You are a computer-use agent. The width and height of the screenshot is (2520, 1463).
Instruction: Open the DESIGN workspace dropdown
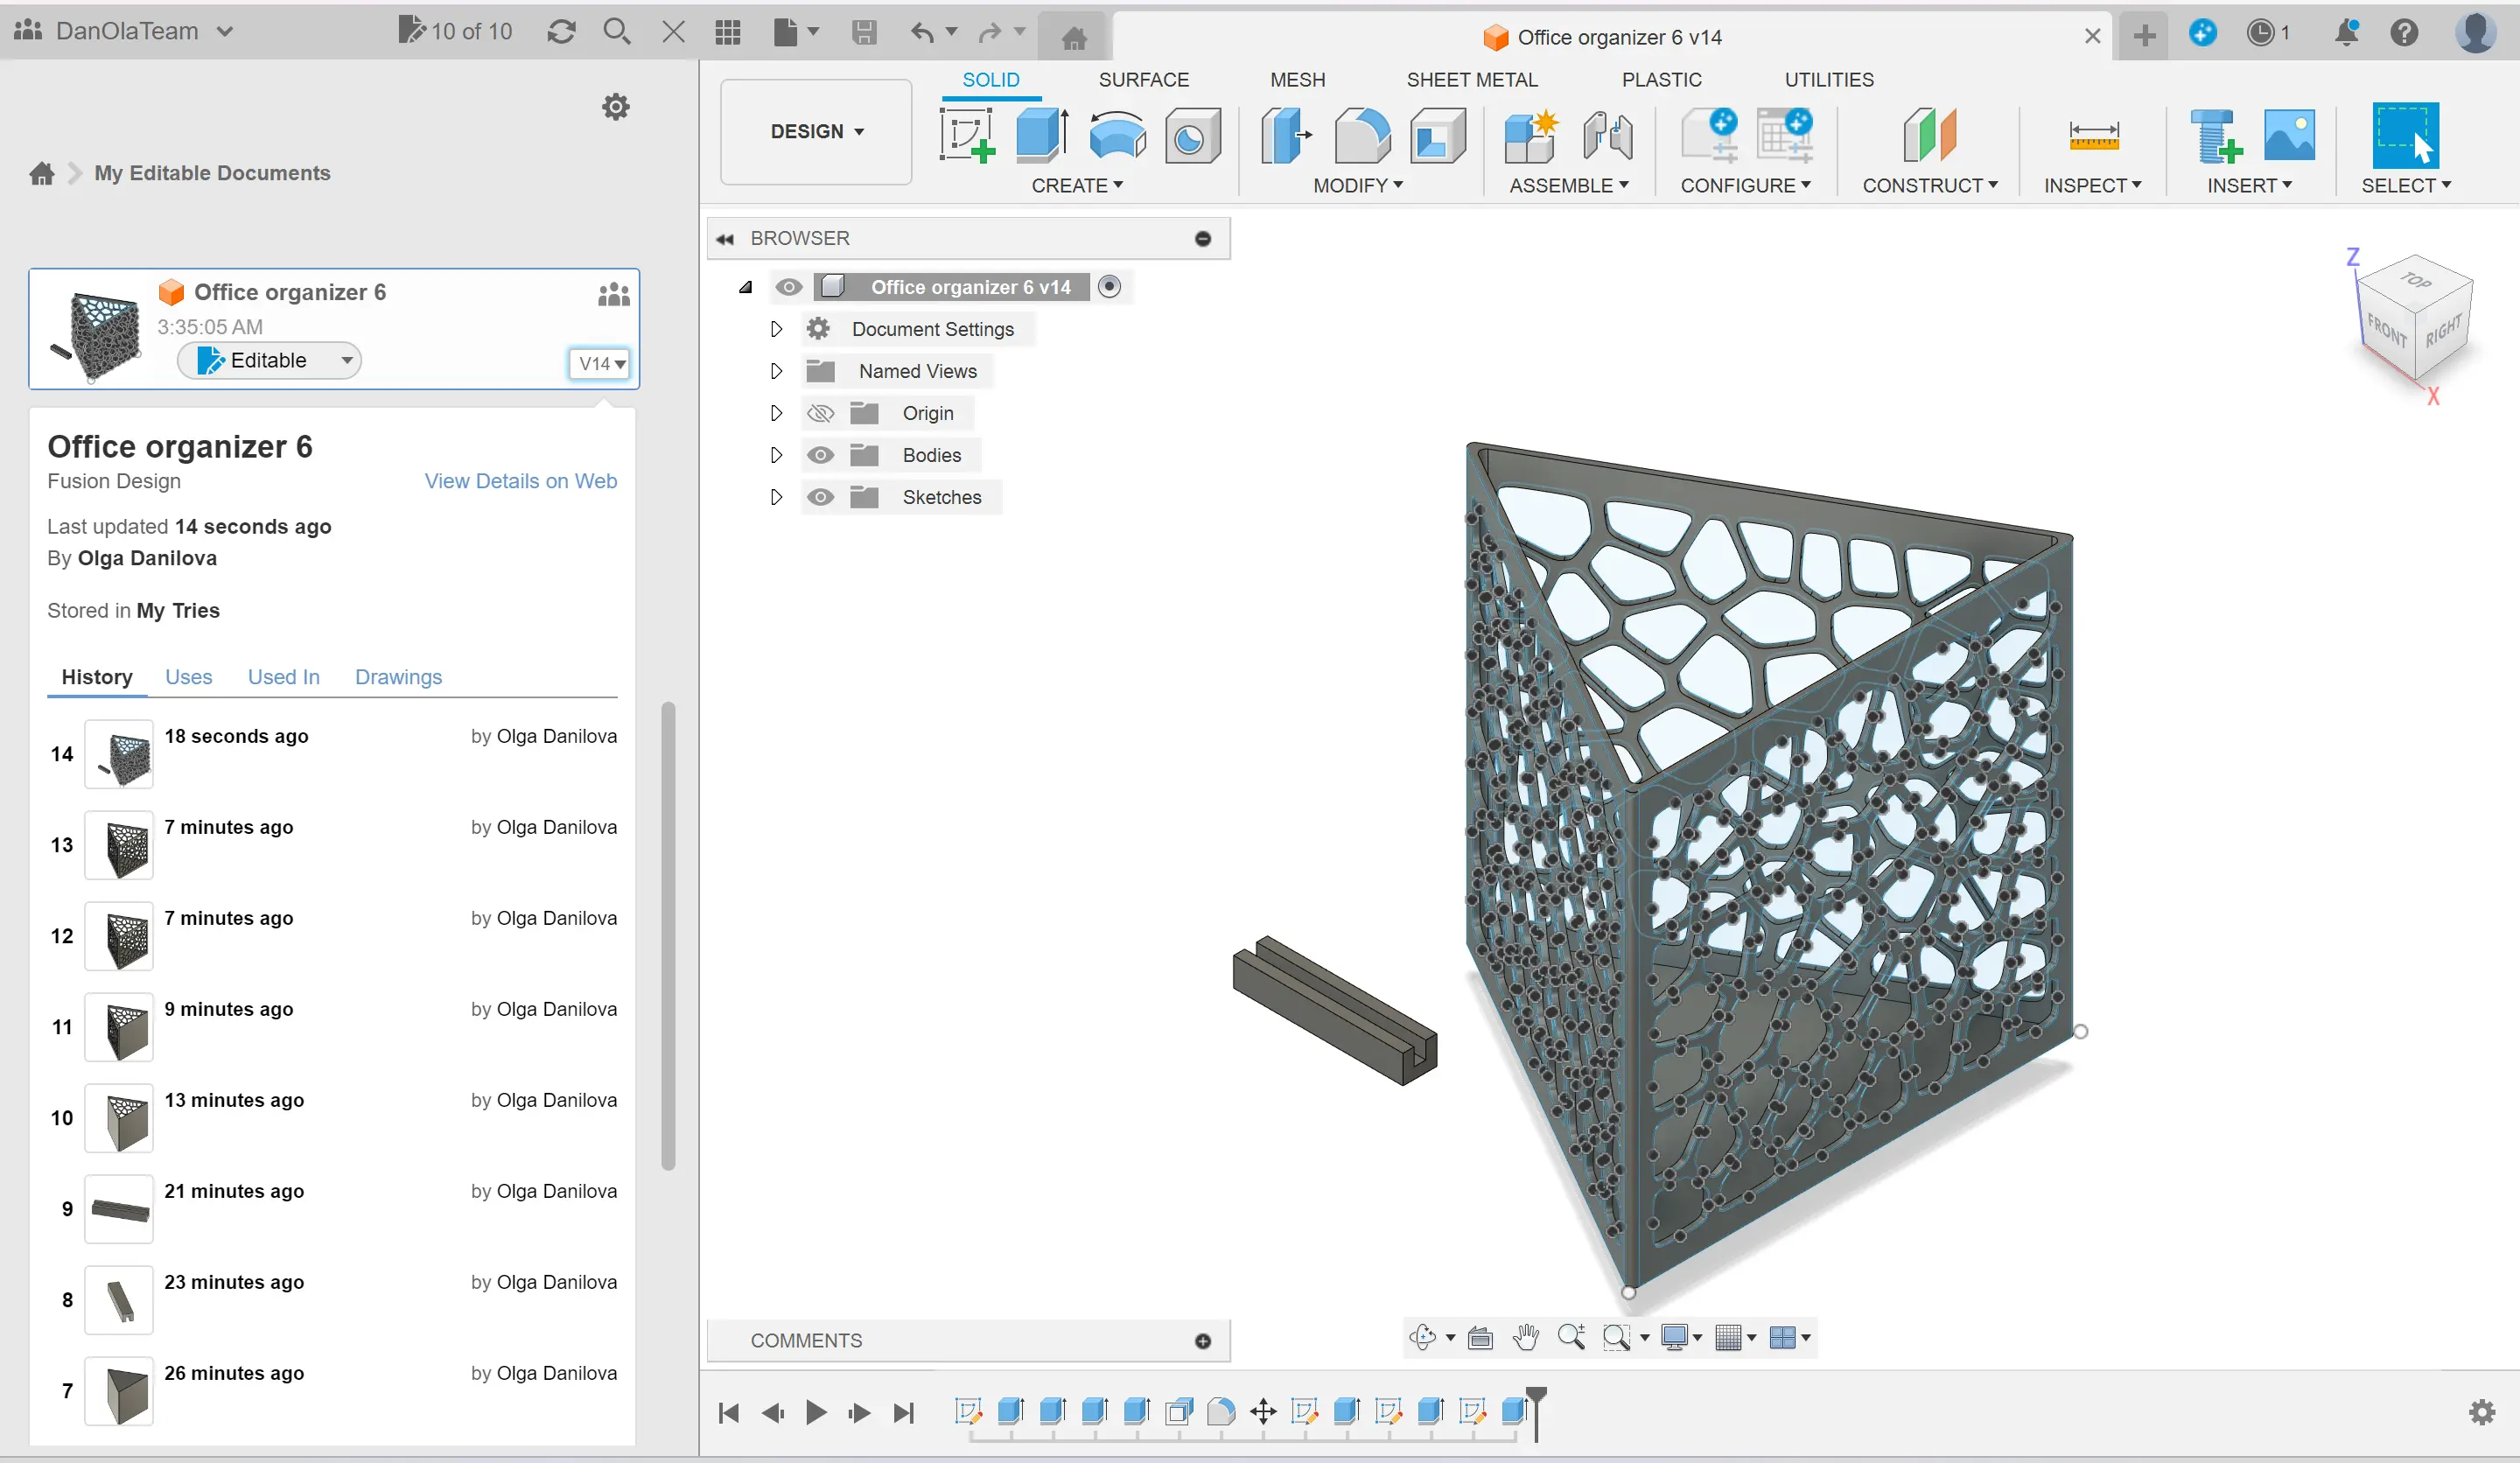816,132
